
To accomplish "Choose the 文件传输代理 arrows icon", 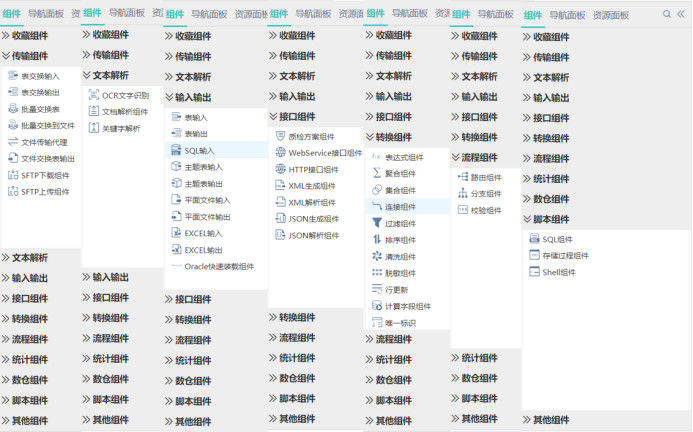I will click(x=13, y=142).
